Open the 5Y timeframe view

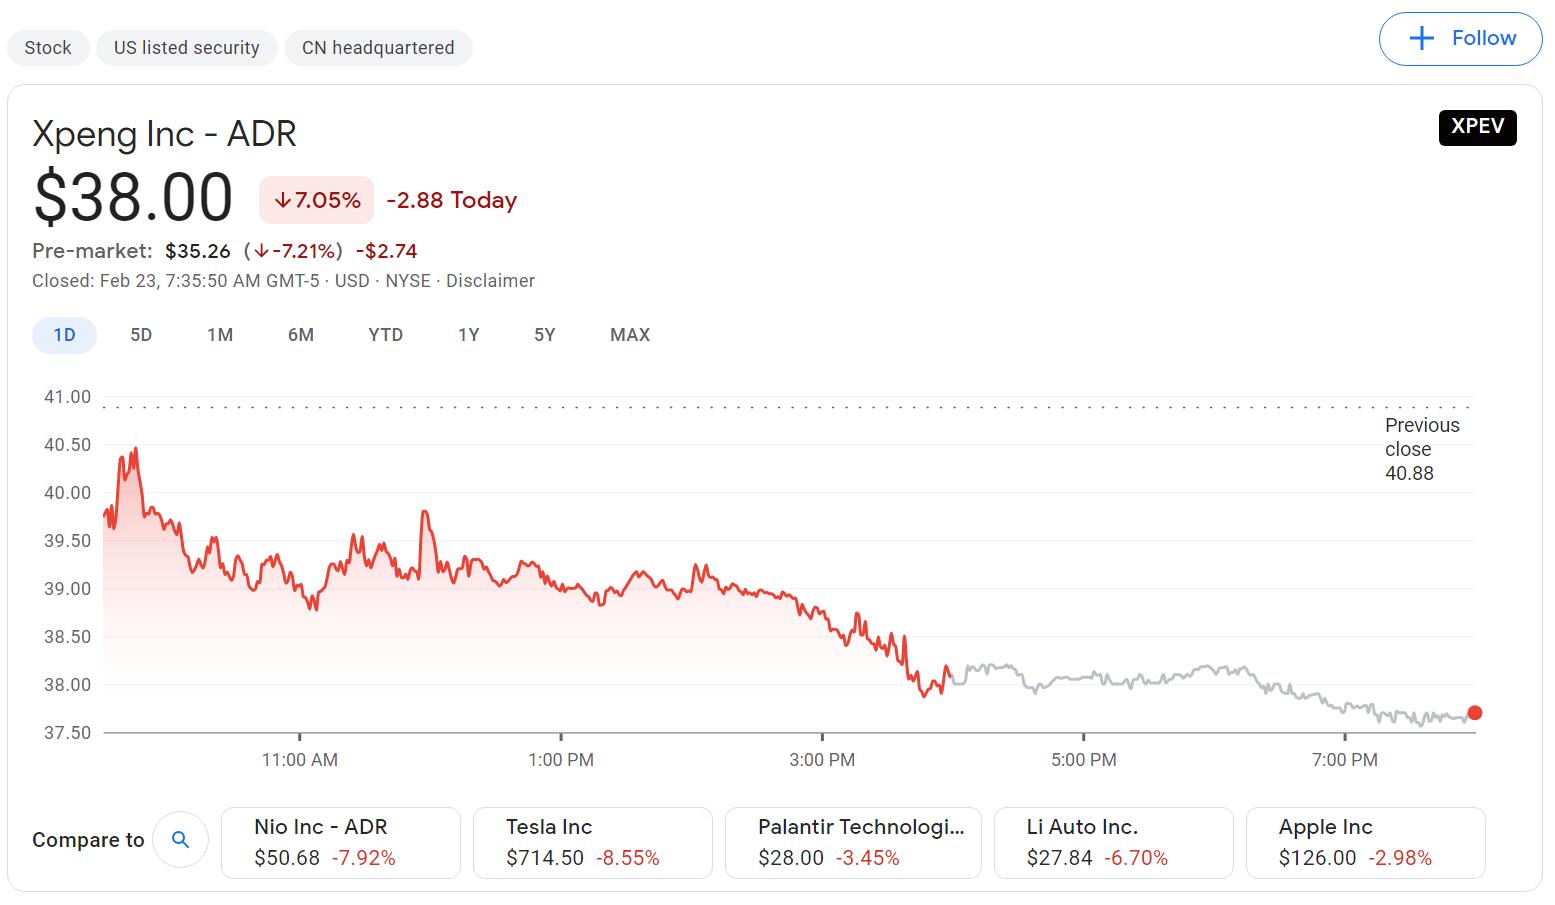(544, 335)
